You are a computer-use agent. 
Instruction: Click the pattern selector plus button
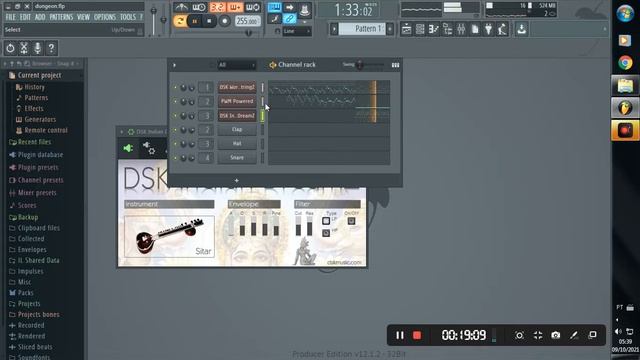(x=390, y=29)
